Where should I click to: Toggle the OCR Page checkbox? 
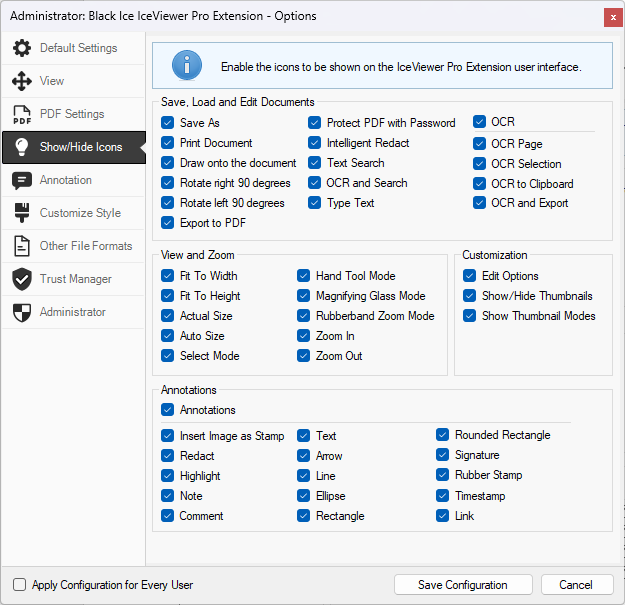[x=480, y=143]
